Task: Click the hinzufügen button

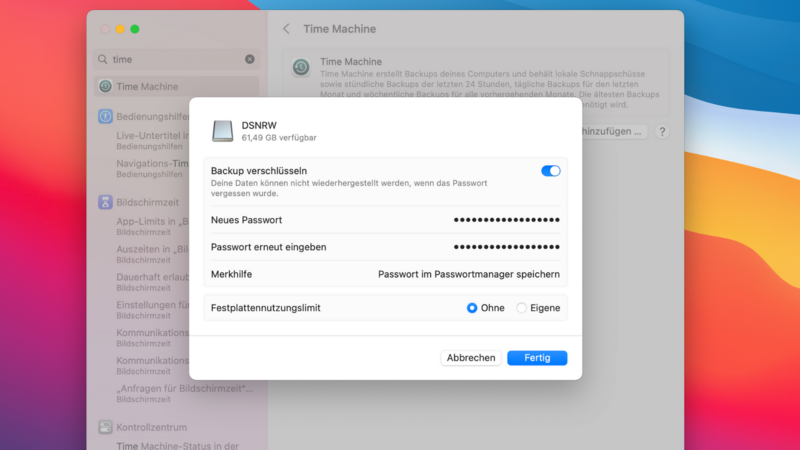Action: 614,131
